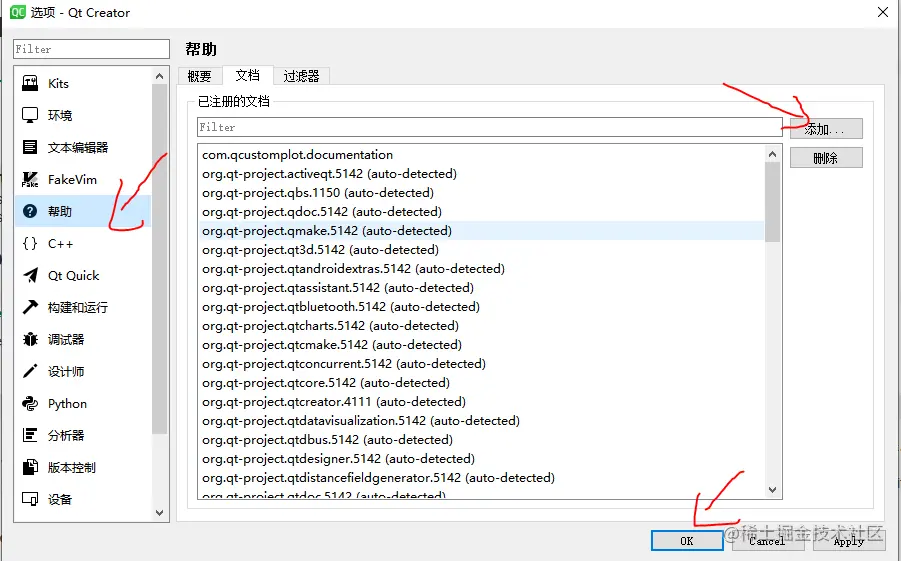Viewport: 901px width, 561px height.
Task: Switch to the 概要 tab
Action: click(199, 76)
